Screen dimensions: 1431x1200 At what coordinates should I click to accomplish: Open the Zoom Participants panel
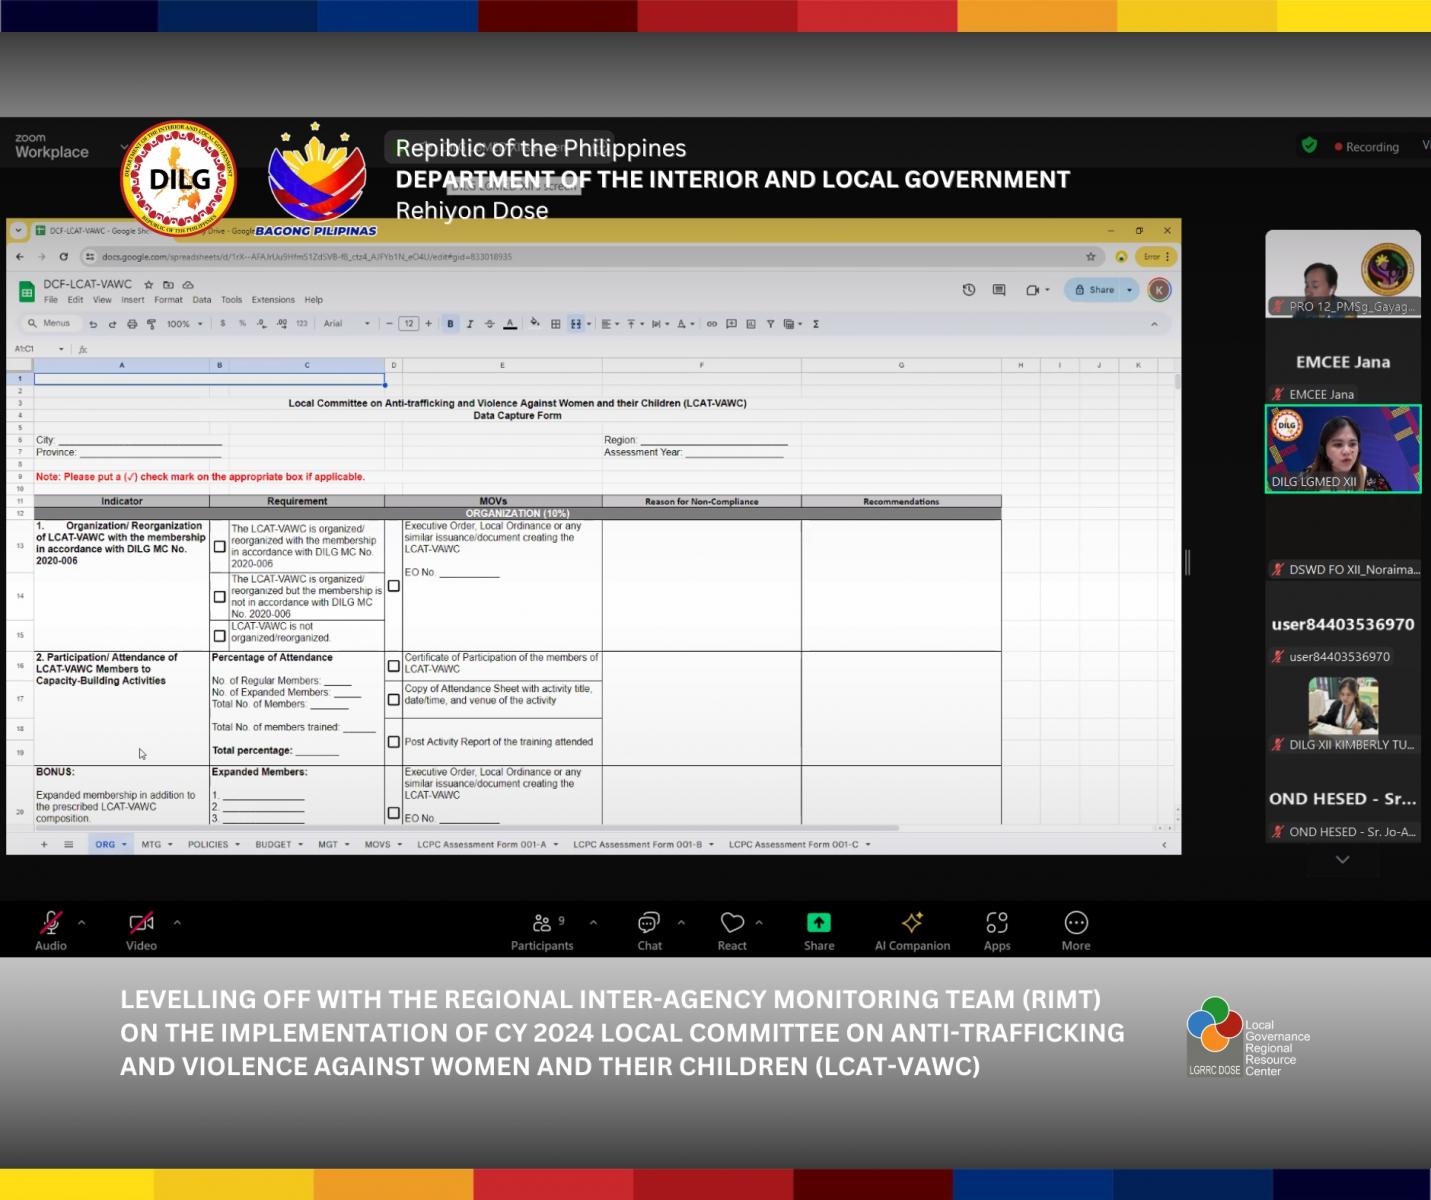(x=542, y=922)
